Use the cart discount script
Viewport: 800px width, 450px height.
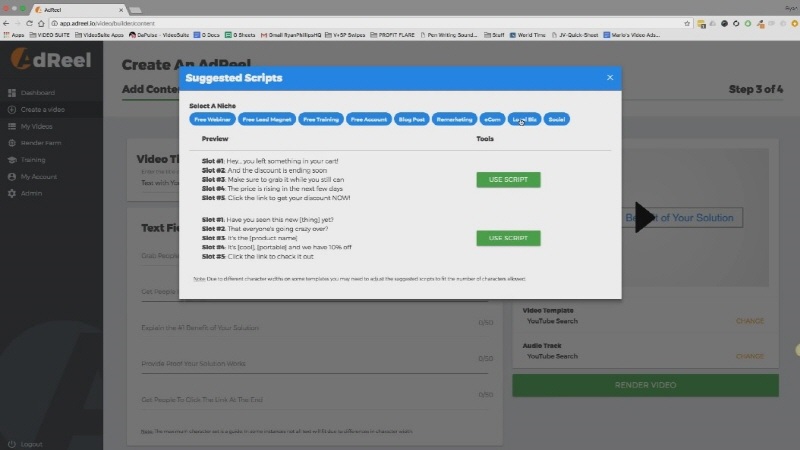(508, 180)
